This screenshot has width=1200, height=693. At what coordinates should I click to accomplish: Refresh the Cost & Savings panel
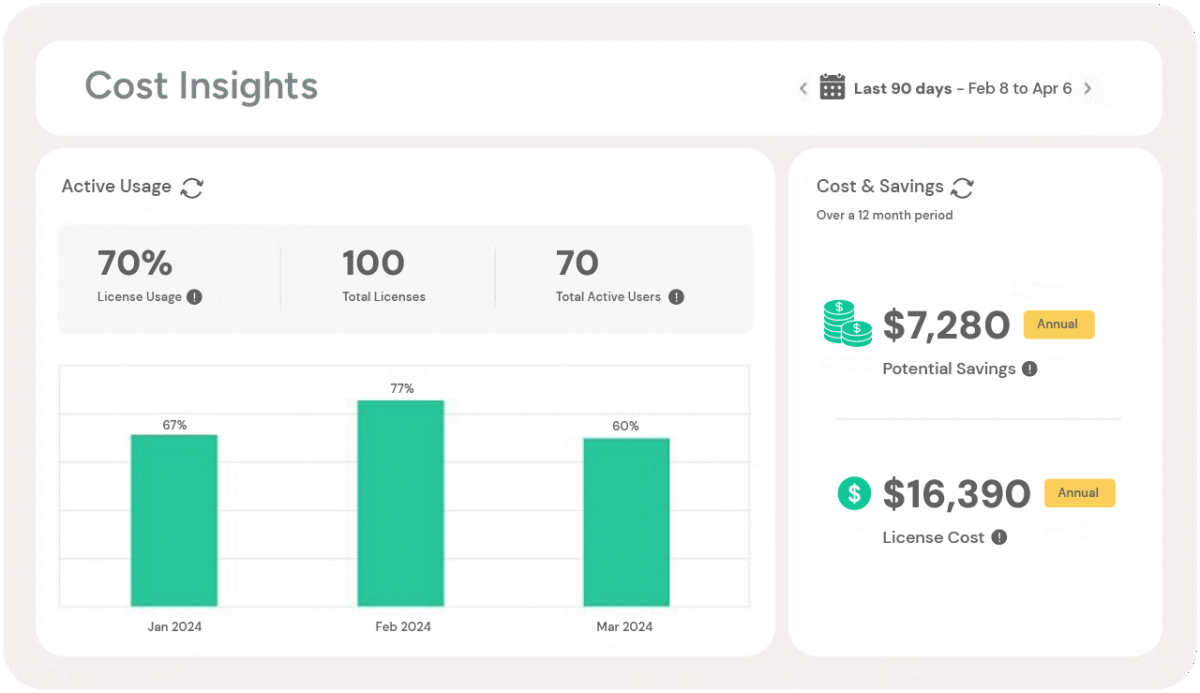[962, 187]
